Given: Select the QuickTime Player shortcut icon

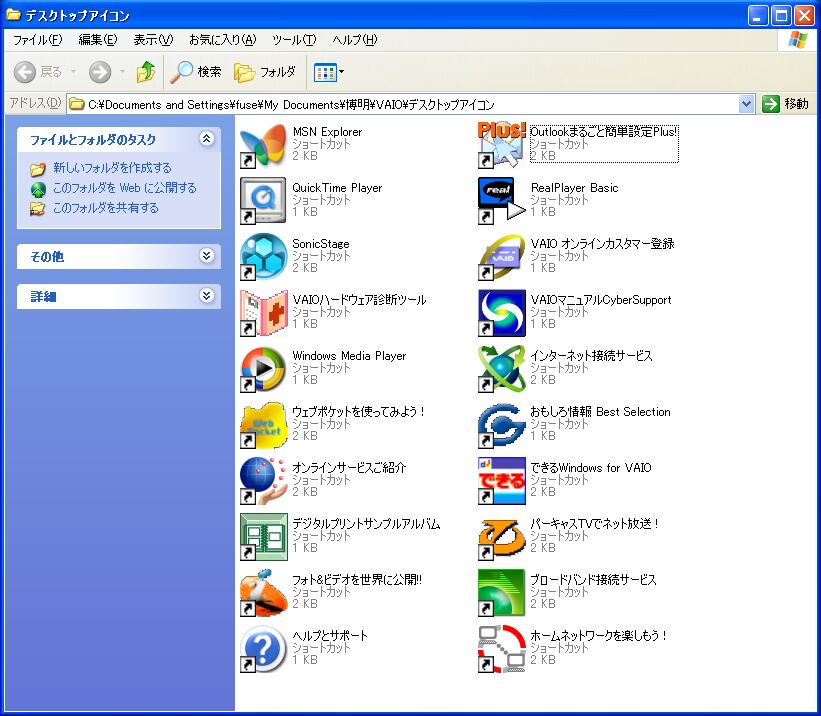Looking at the screenshot, I should click(x=263, y=201).
